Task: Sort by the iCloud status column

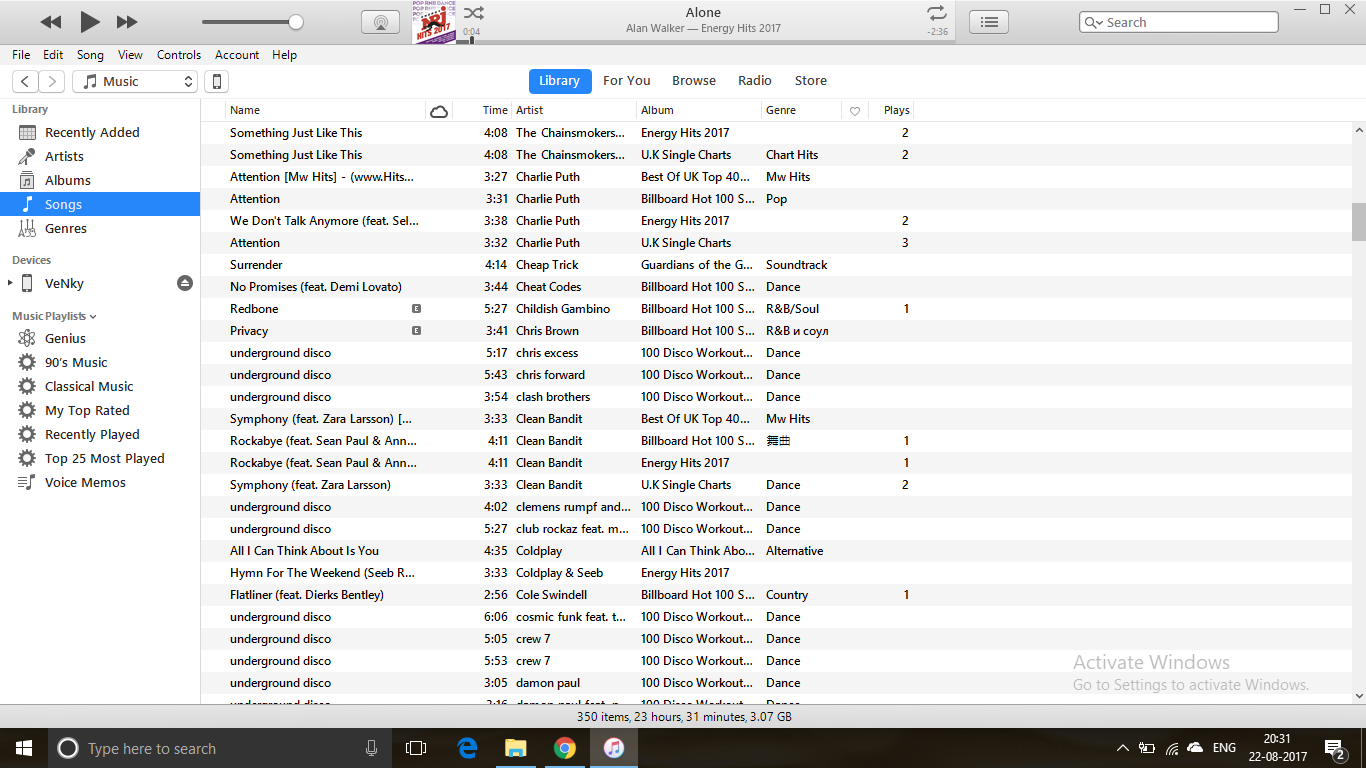Action: click(439, 110)
